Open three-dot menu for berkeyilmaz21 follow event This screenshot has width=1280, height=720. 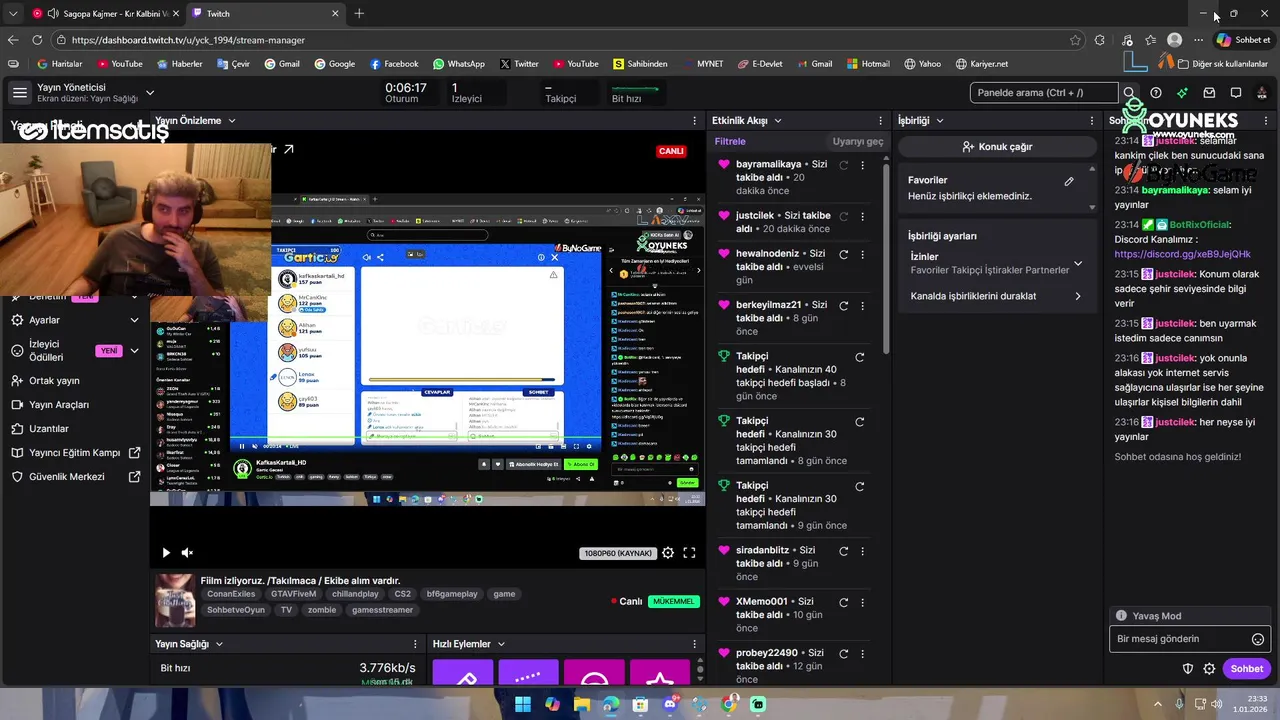tap(862, 305)
